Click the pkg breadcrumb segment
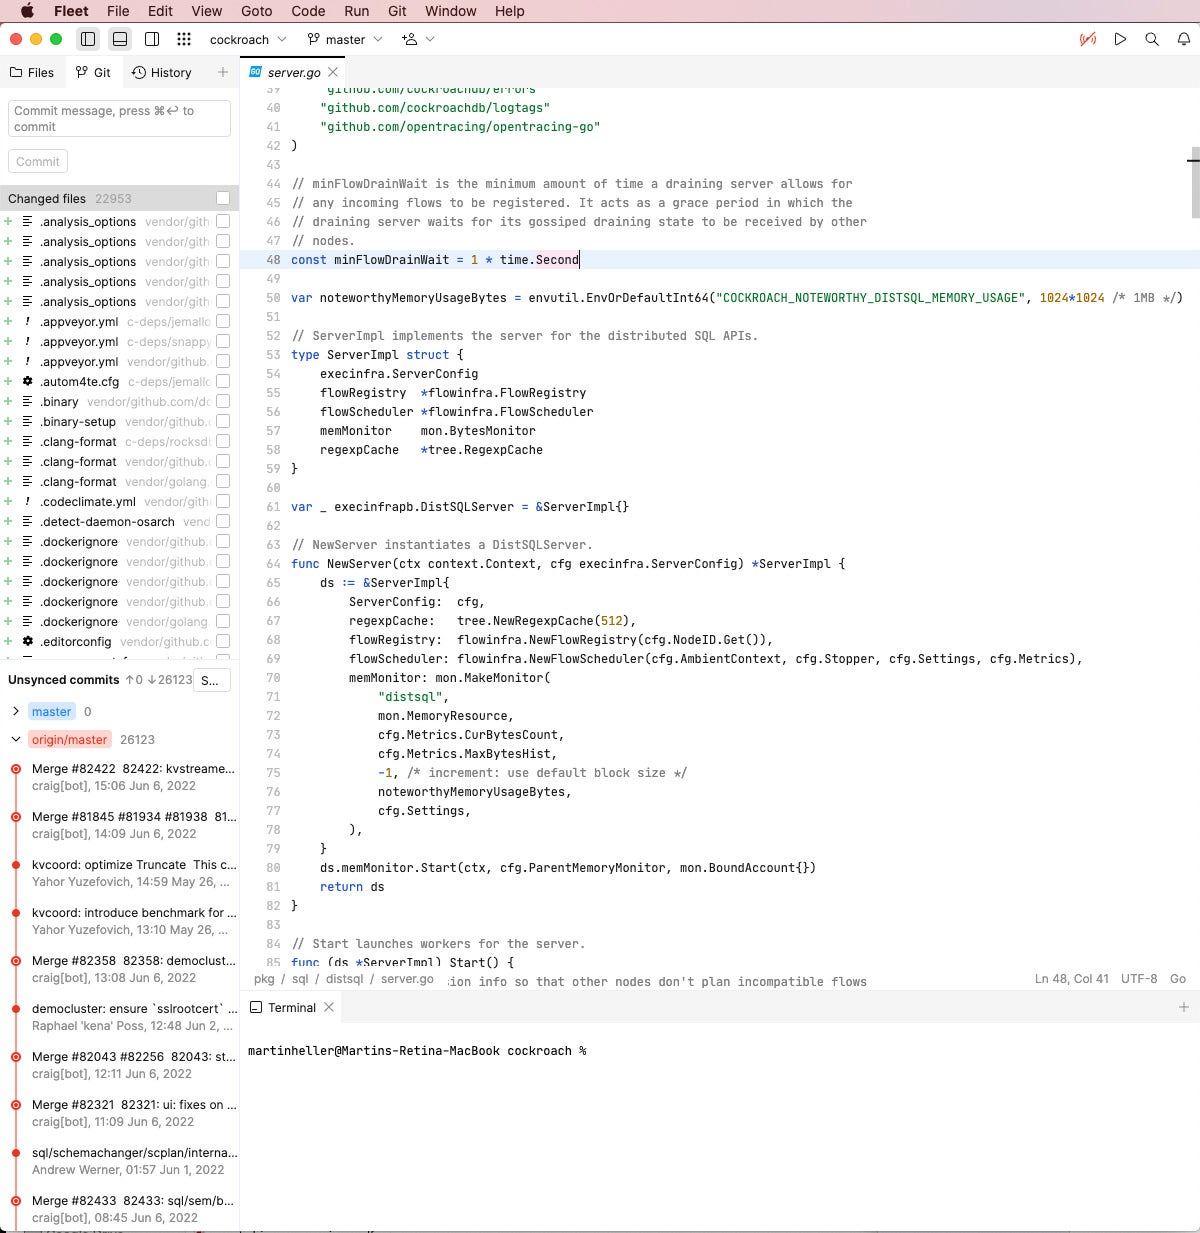This screenshot has width=1200, height=1233. pos(264,979)
